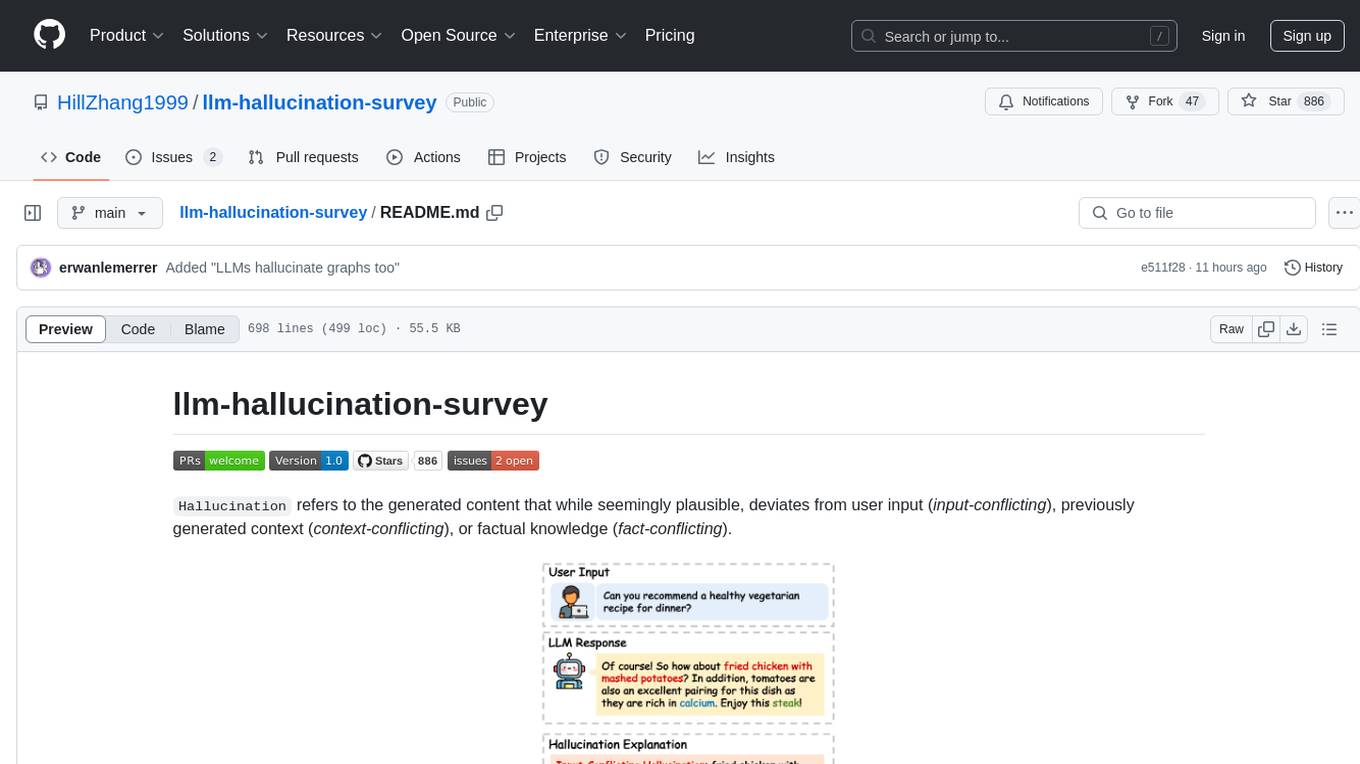The height and width of the screenshot is (764, 1360).
Task: View file History
Action: [x=1313, y=268]
